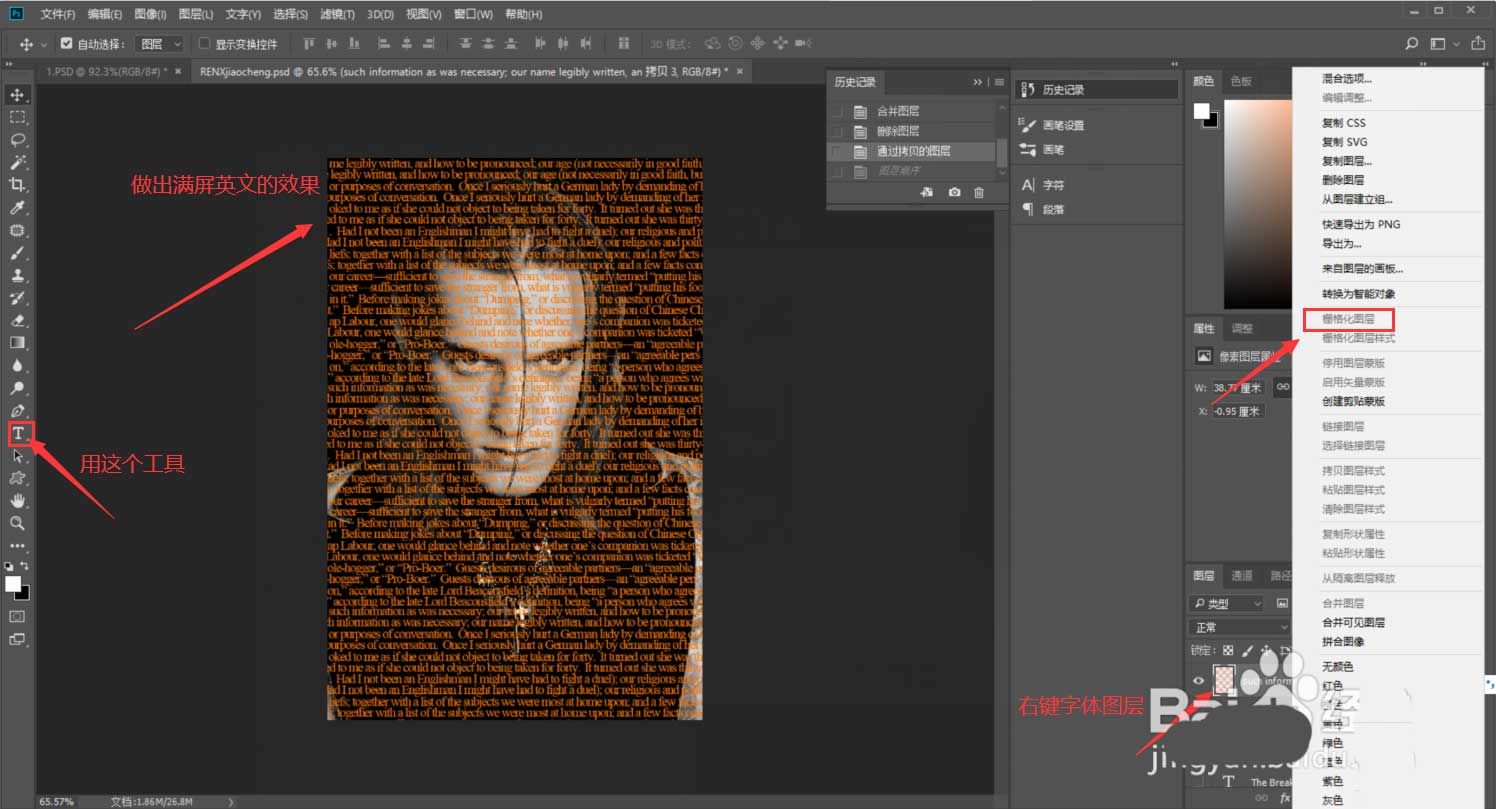Select the Eraser tool
The width and height of the screenshot is (1496, 809).
(x=18, y=320)
